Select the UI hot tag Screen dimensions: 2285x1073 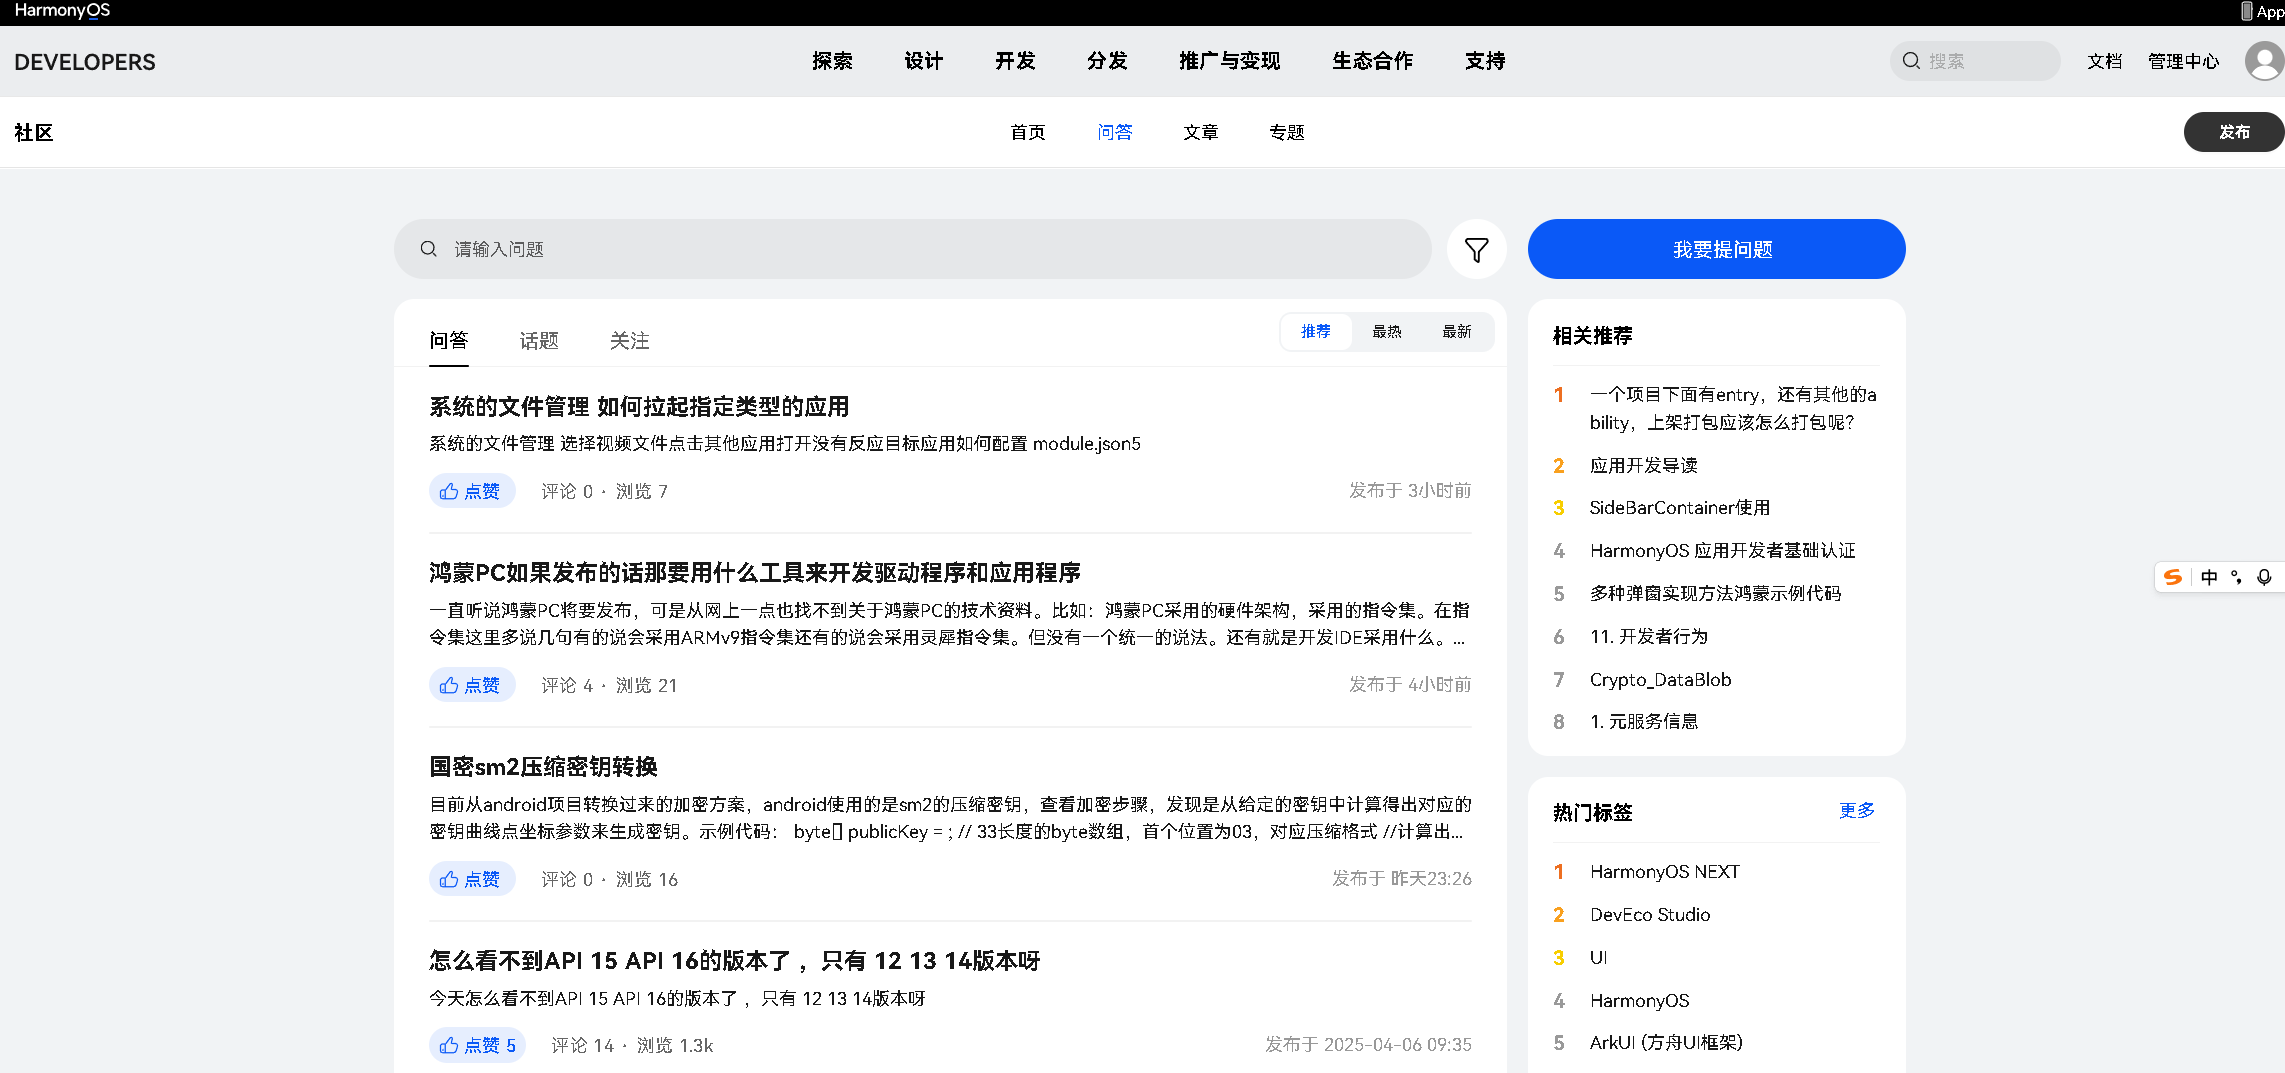(x=1598, y=958)
